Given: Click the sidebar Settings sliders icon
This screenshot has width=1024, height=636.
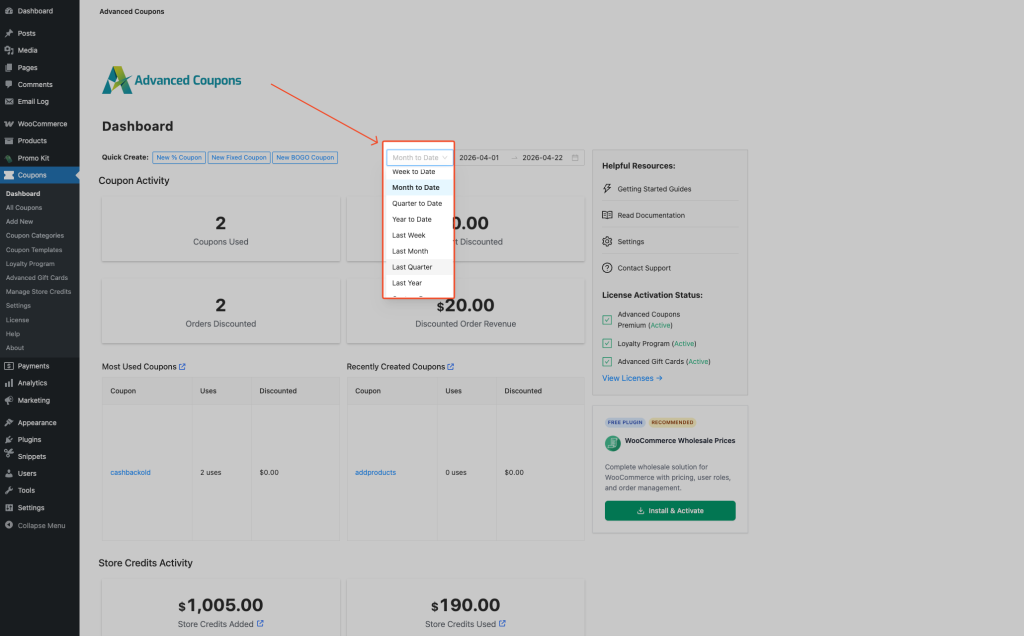Looking at the screenshot, I should 8,507.
